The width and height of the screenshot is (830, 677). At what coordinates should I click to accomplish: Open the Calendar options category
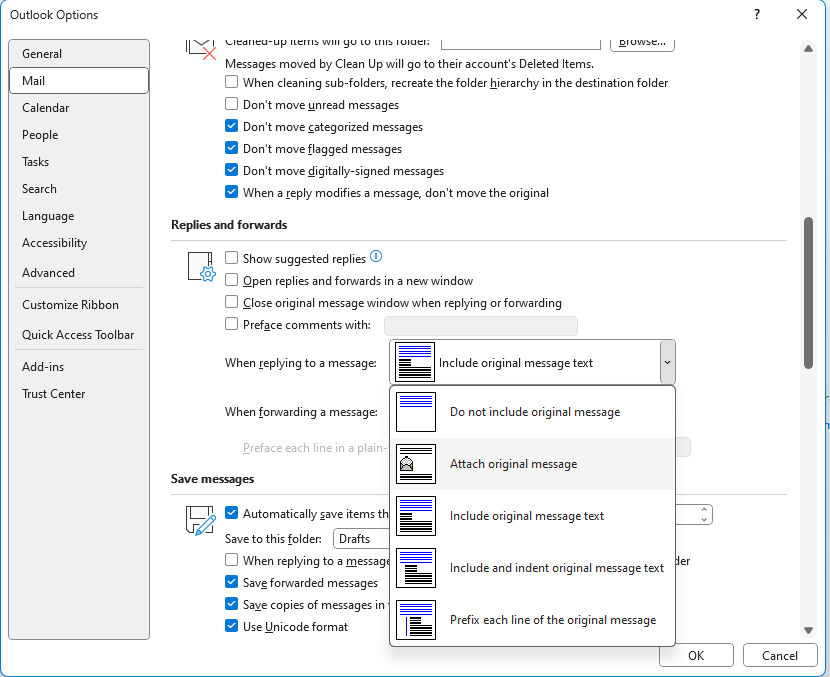coord(79,108)
